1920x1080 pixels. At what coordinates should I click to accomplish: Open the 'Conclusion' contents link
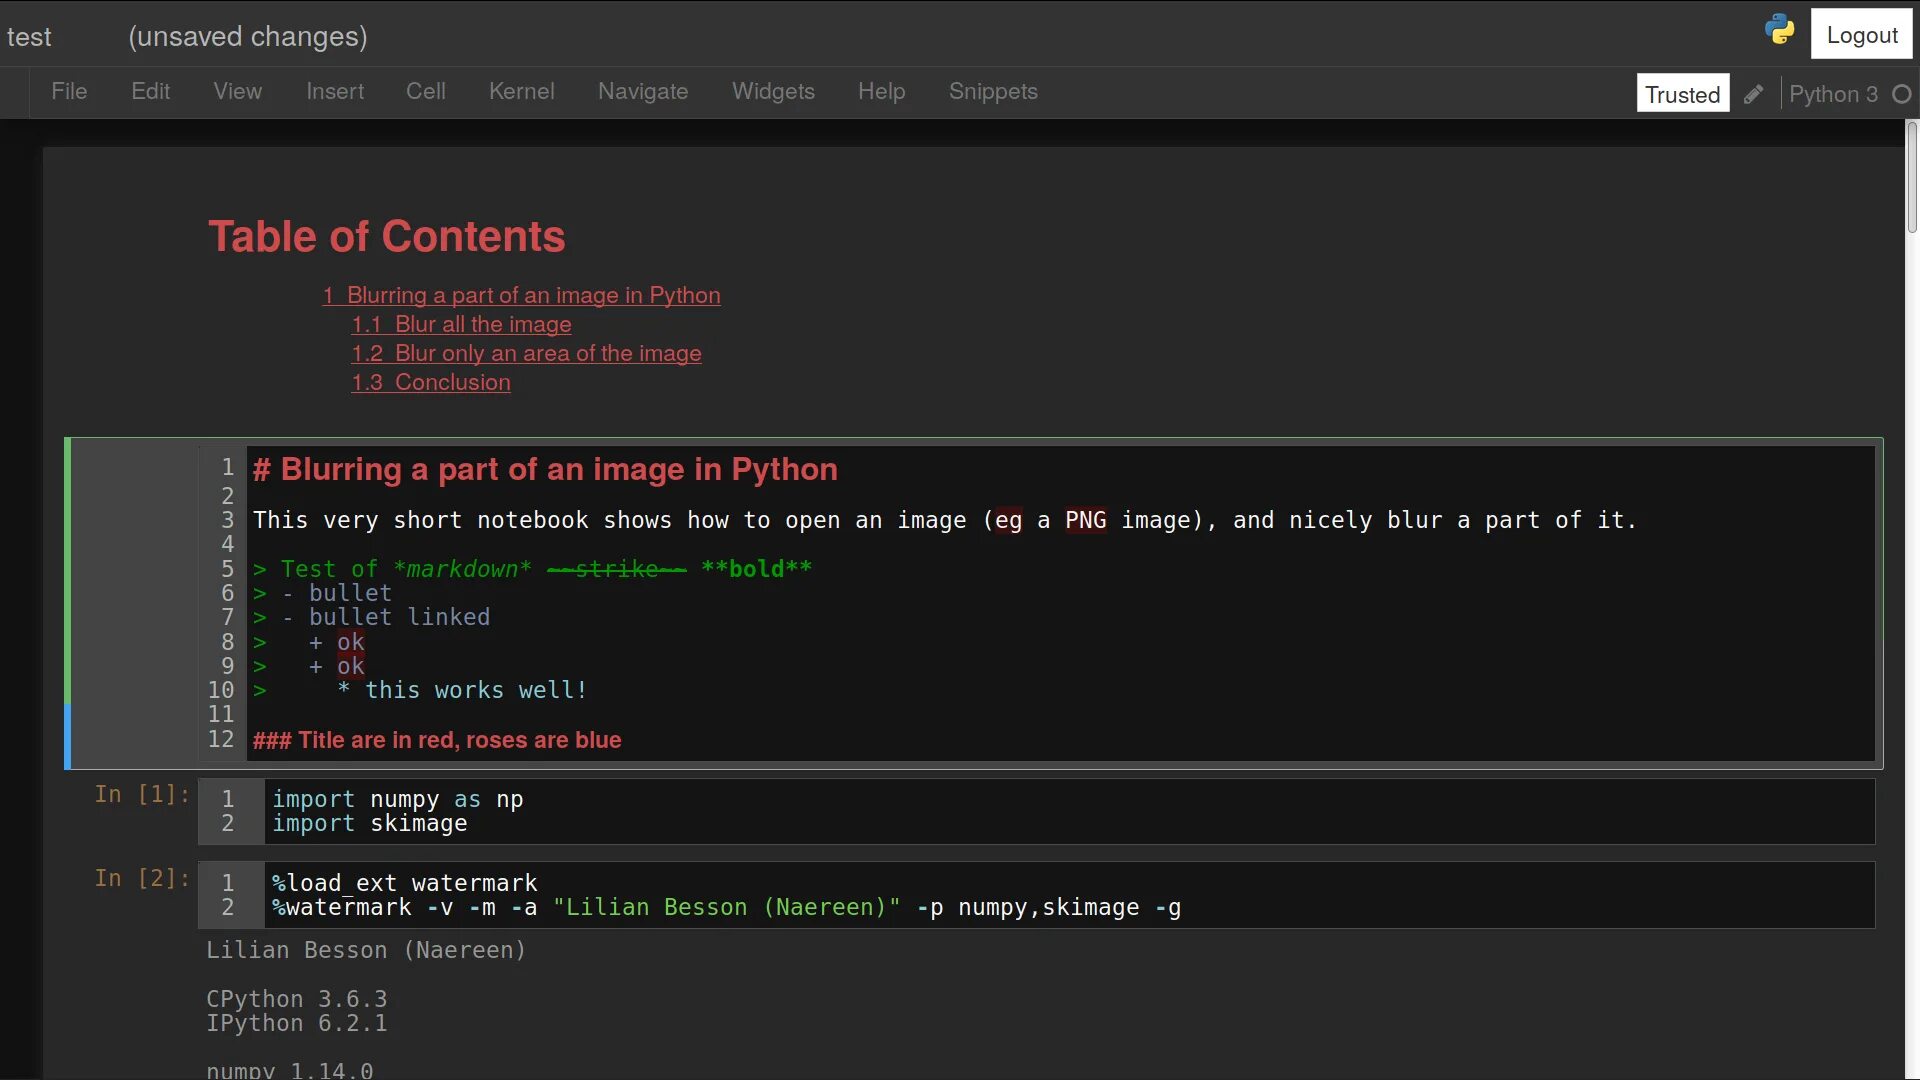(x=430, y=382)
